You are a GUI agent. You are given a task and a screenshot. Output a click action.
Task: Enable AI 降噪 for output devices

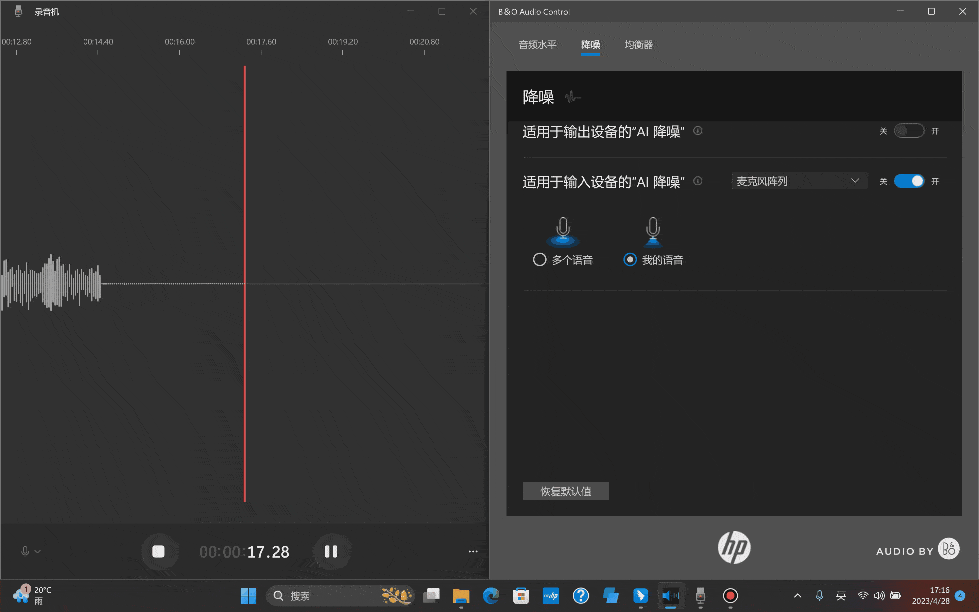pos(908,131)
